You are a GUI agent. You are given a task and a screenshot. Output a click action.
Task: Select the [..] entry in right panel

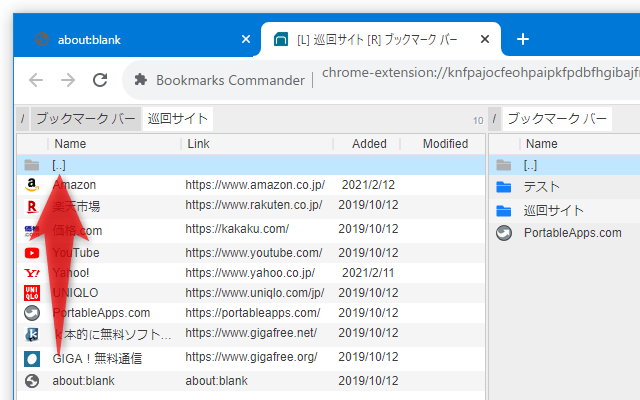[530, 165]
